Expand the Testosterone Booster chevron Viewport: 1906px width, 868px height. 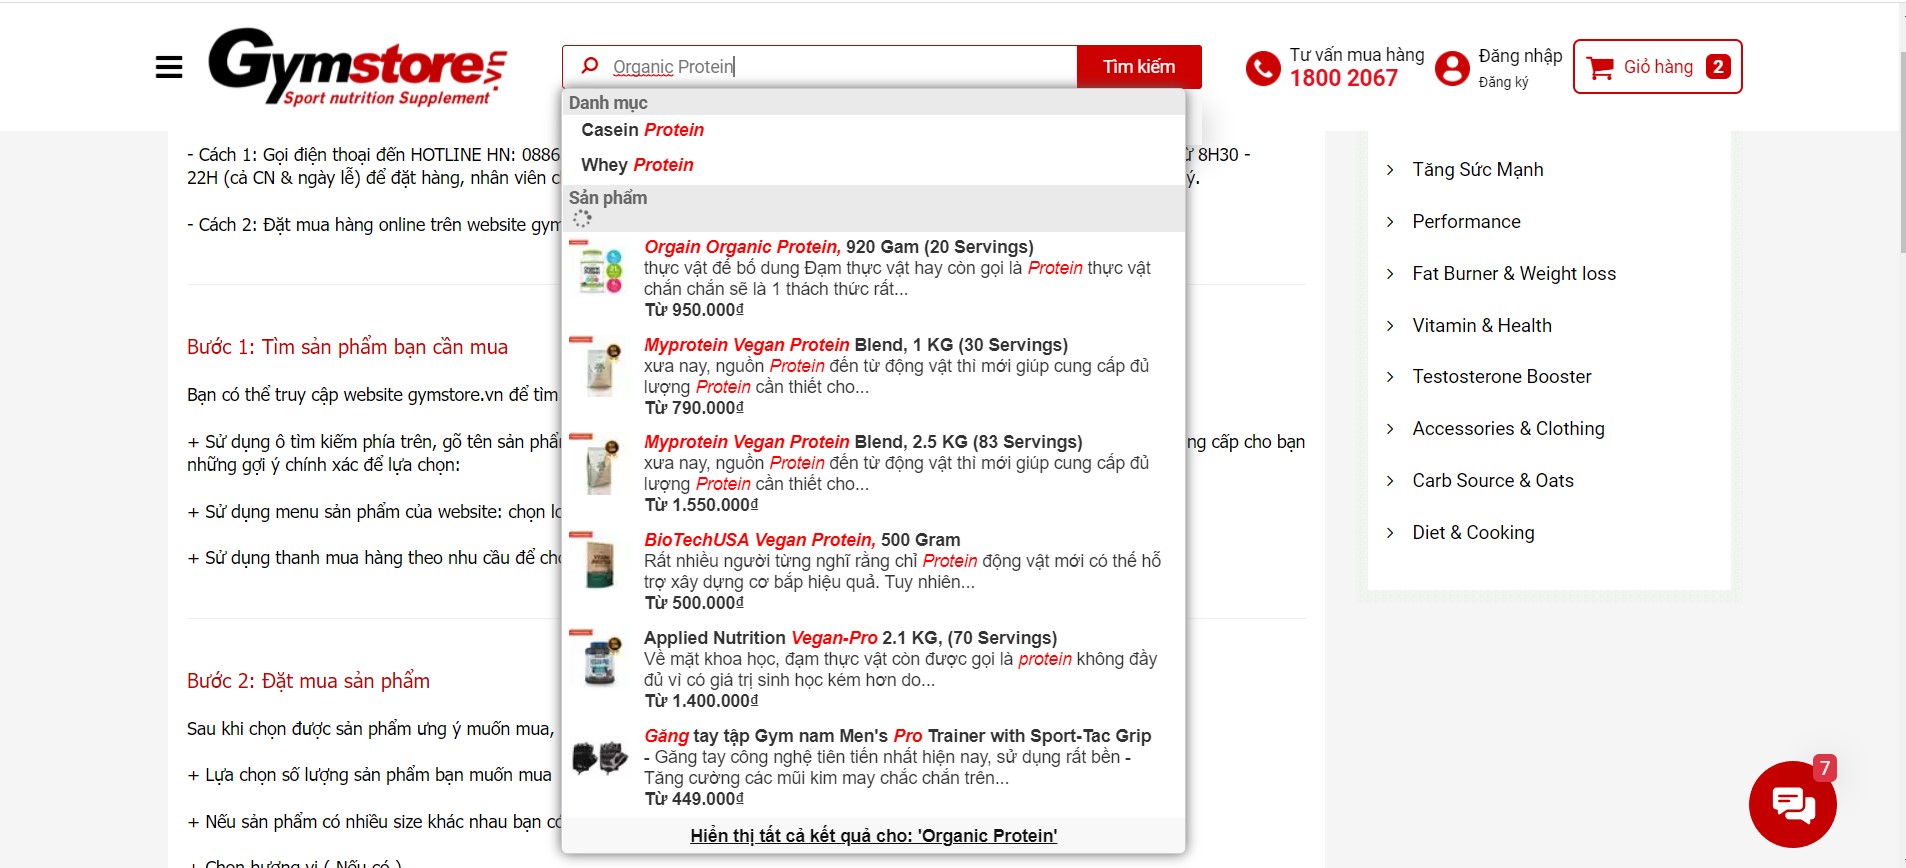pyautogui.click(x=1390, y=377)
